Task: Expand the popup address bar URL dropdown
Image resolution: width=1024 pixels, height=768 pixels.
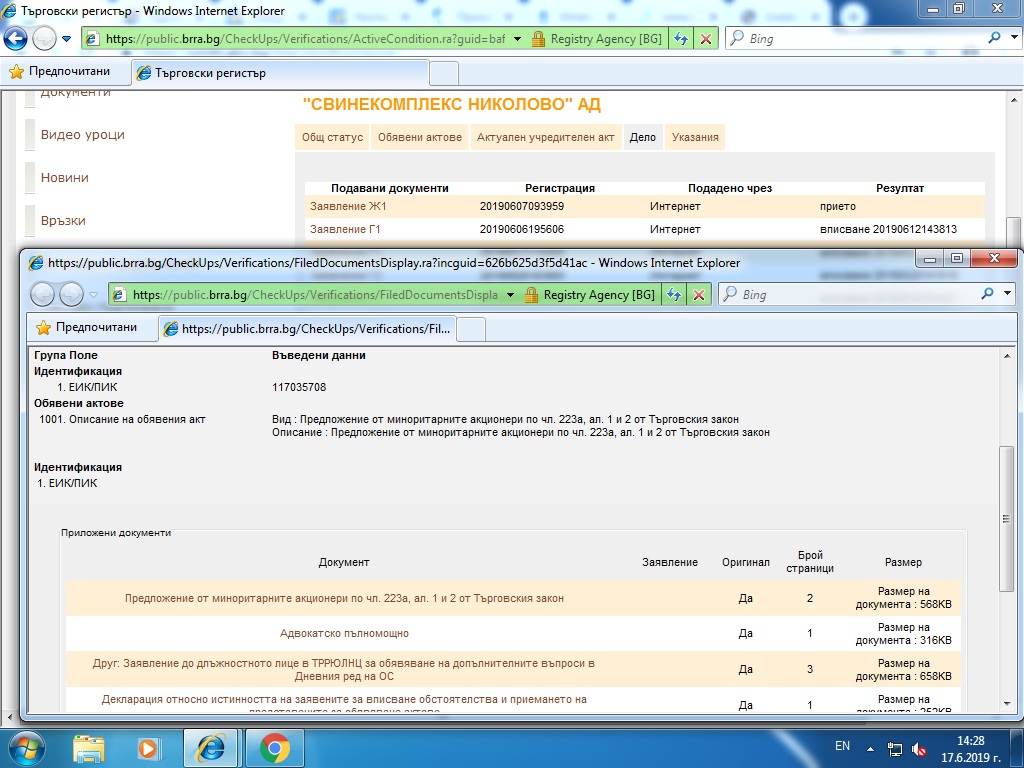Action: [x=511, y=295]
